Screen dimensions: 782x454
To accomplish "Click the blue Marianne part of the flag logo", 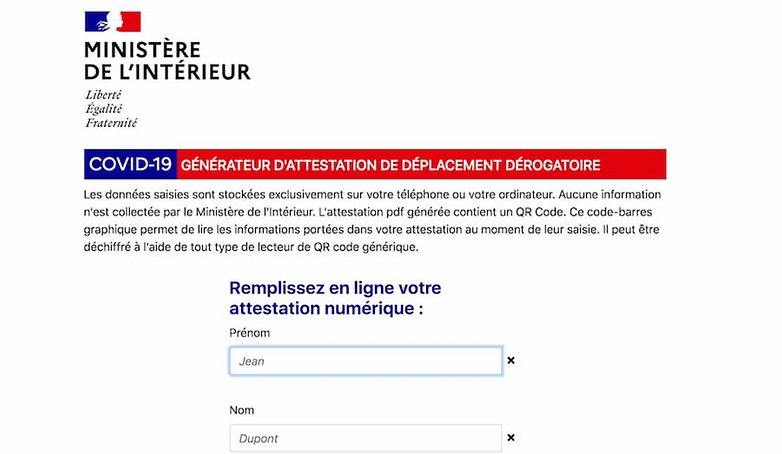I will click(x=97, y=21).
